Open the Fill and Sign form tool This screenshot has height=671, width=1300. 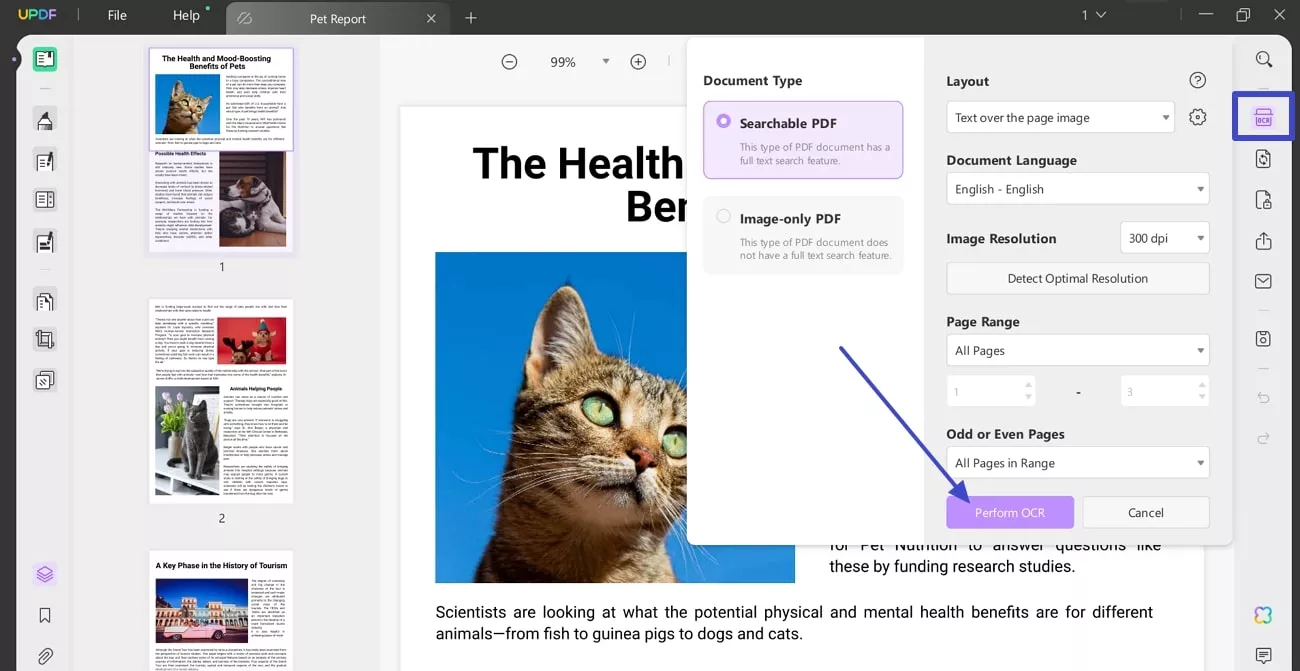[45, 241]
